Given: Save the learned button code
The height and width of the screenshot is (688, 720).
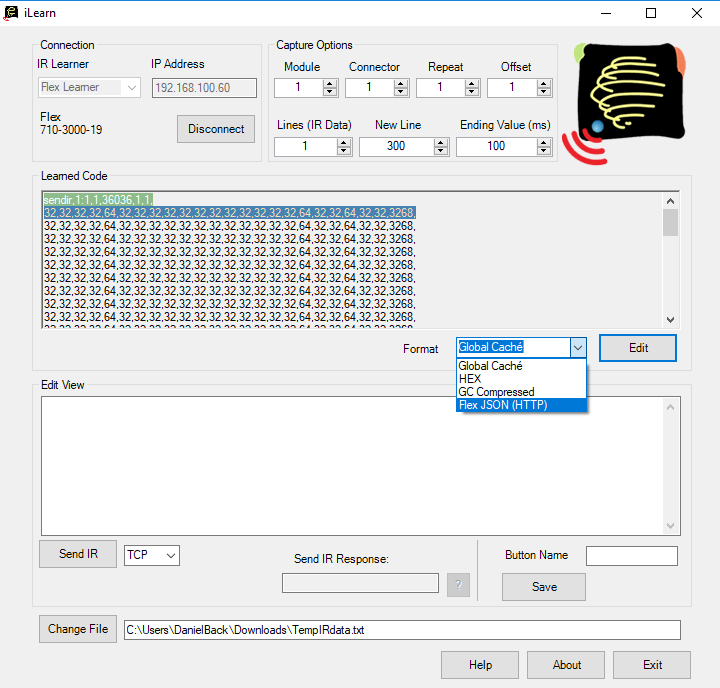Looking at the screenshot, I should point(544,587).
